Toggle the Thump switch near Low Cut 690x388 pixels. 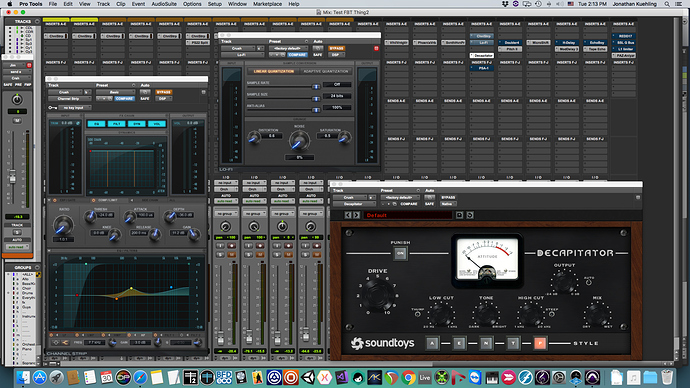point(418,314)
